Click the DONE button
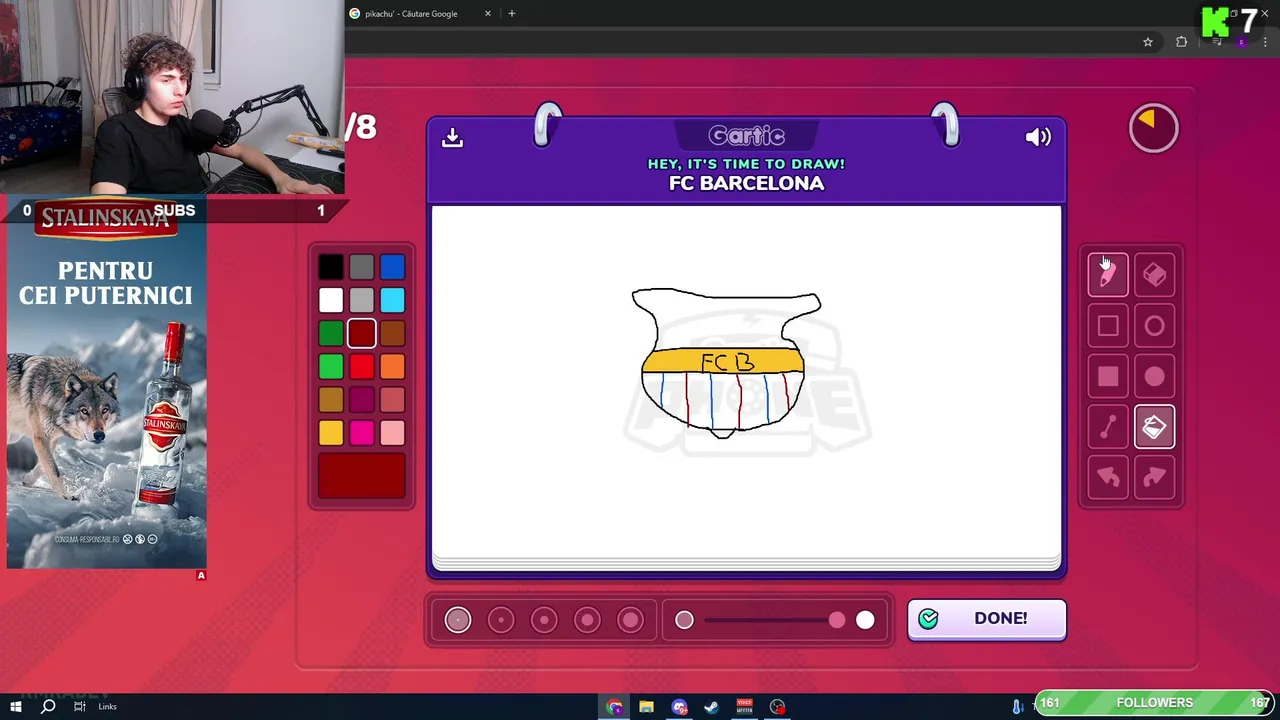 (x=987, y=619)
